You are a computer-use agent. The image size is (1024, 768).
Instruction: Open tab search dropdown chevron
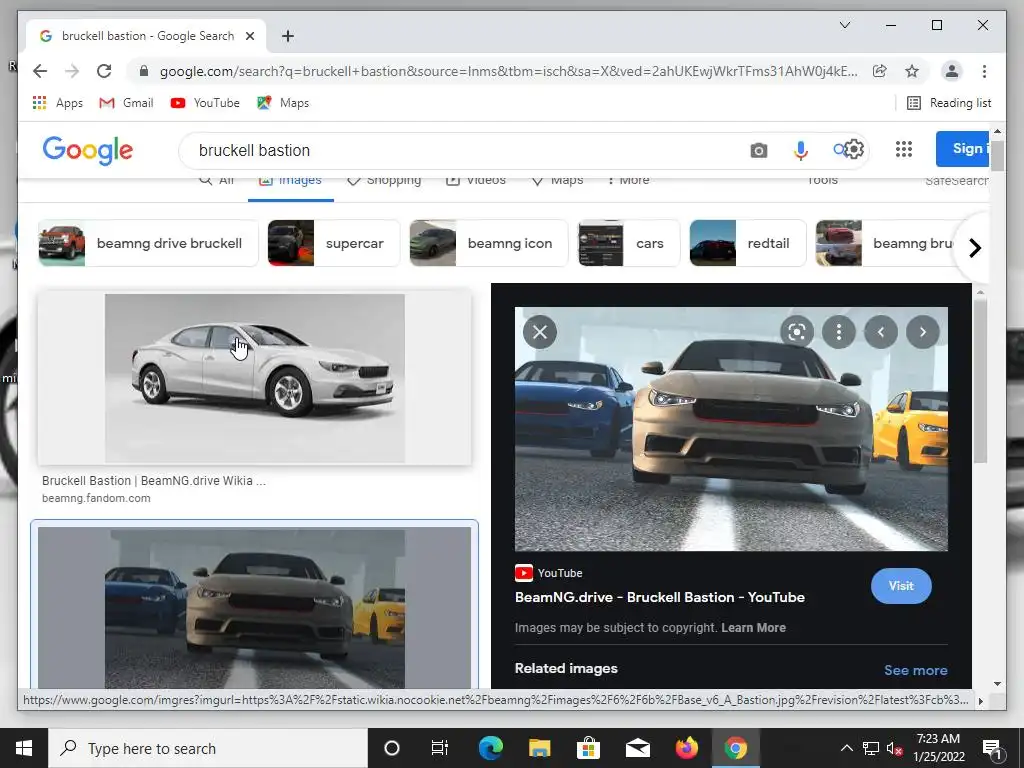844,25
